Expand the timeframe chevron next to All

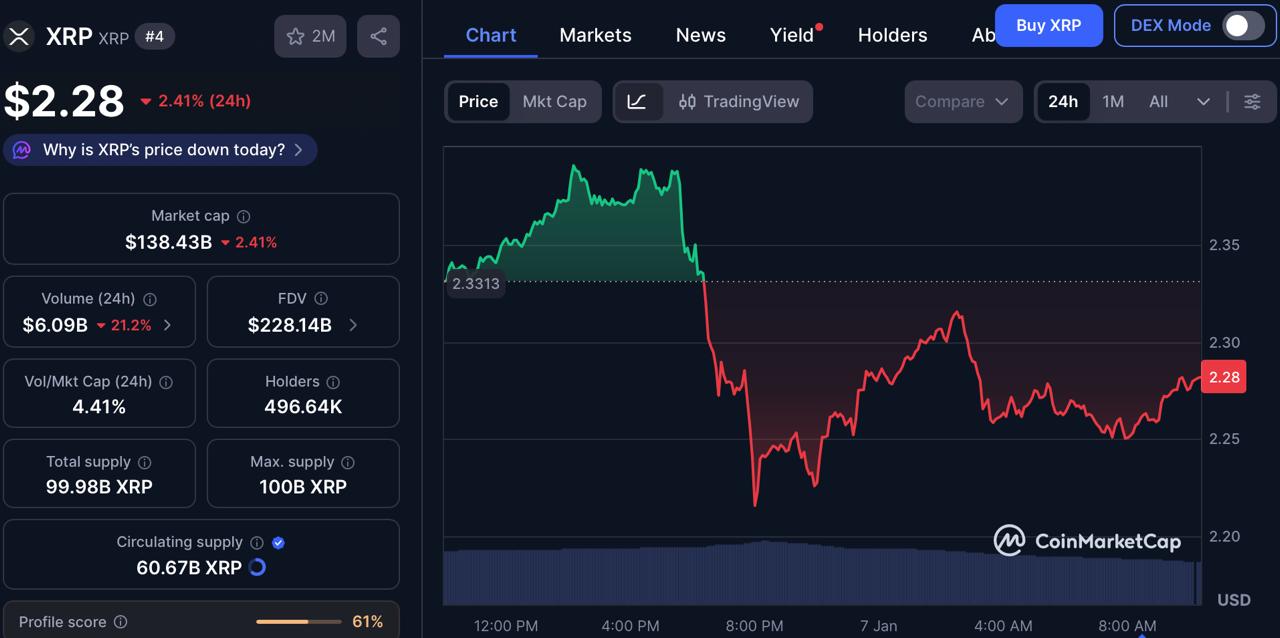1201,101
